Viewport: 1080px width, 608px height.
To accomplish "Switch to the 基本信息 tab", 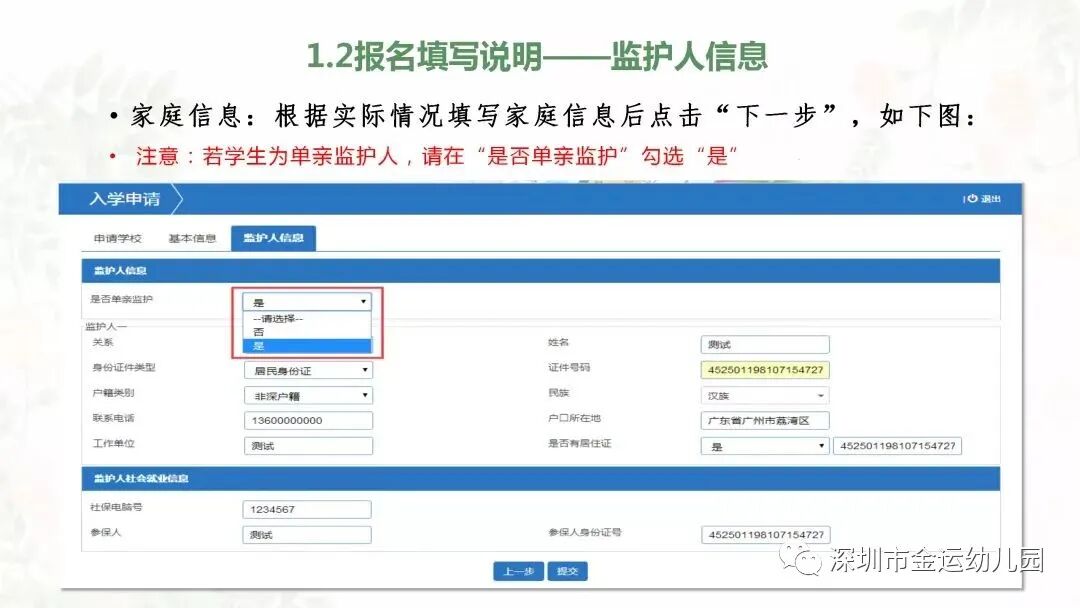I will click(191, 238).
